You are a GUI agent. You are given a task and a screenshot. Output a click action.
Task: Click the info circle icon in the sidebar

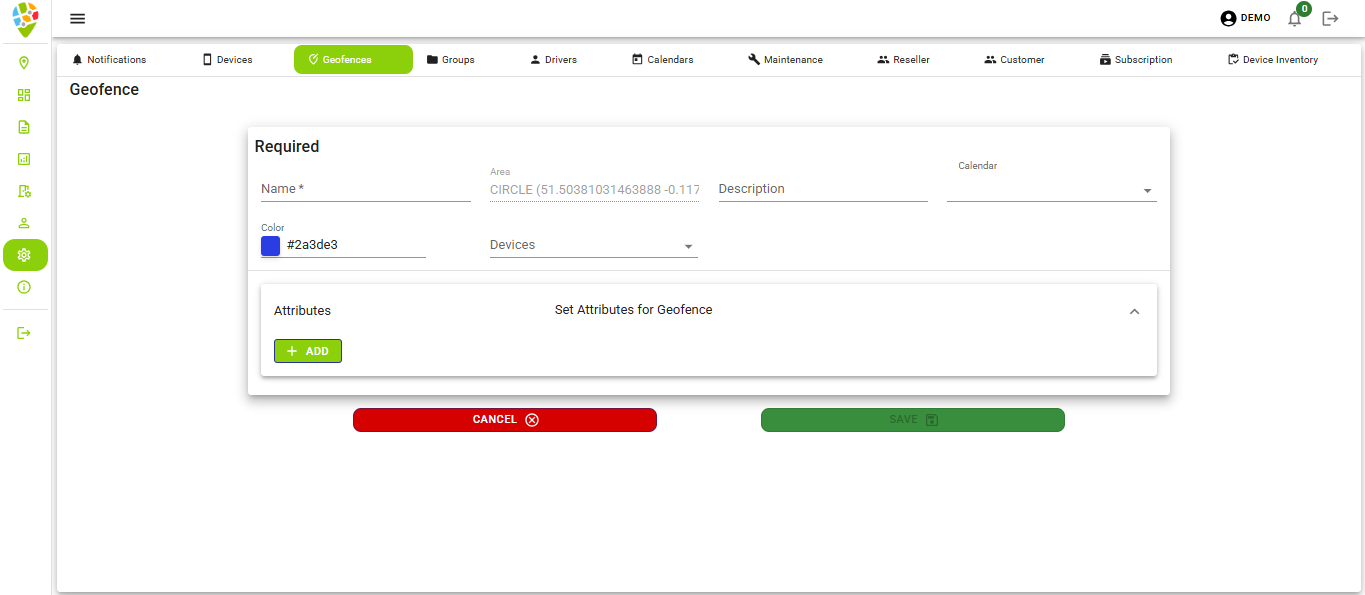pyautogui.click(x=24, y=287)
